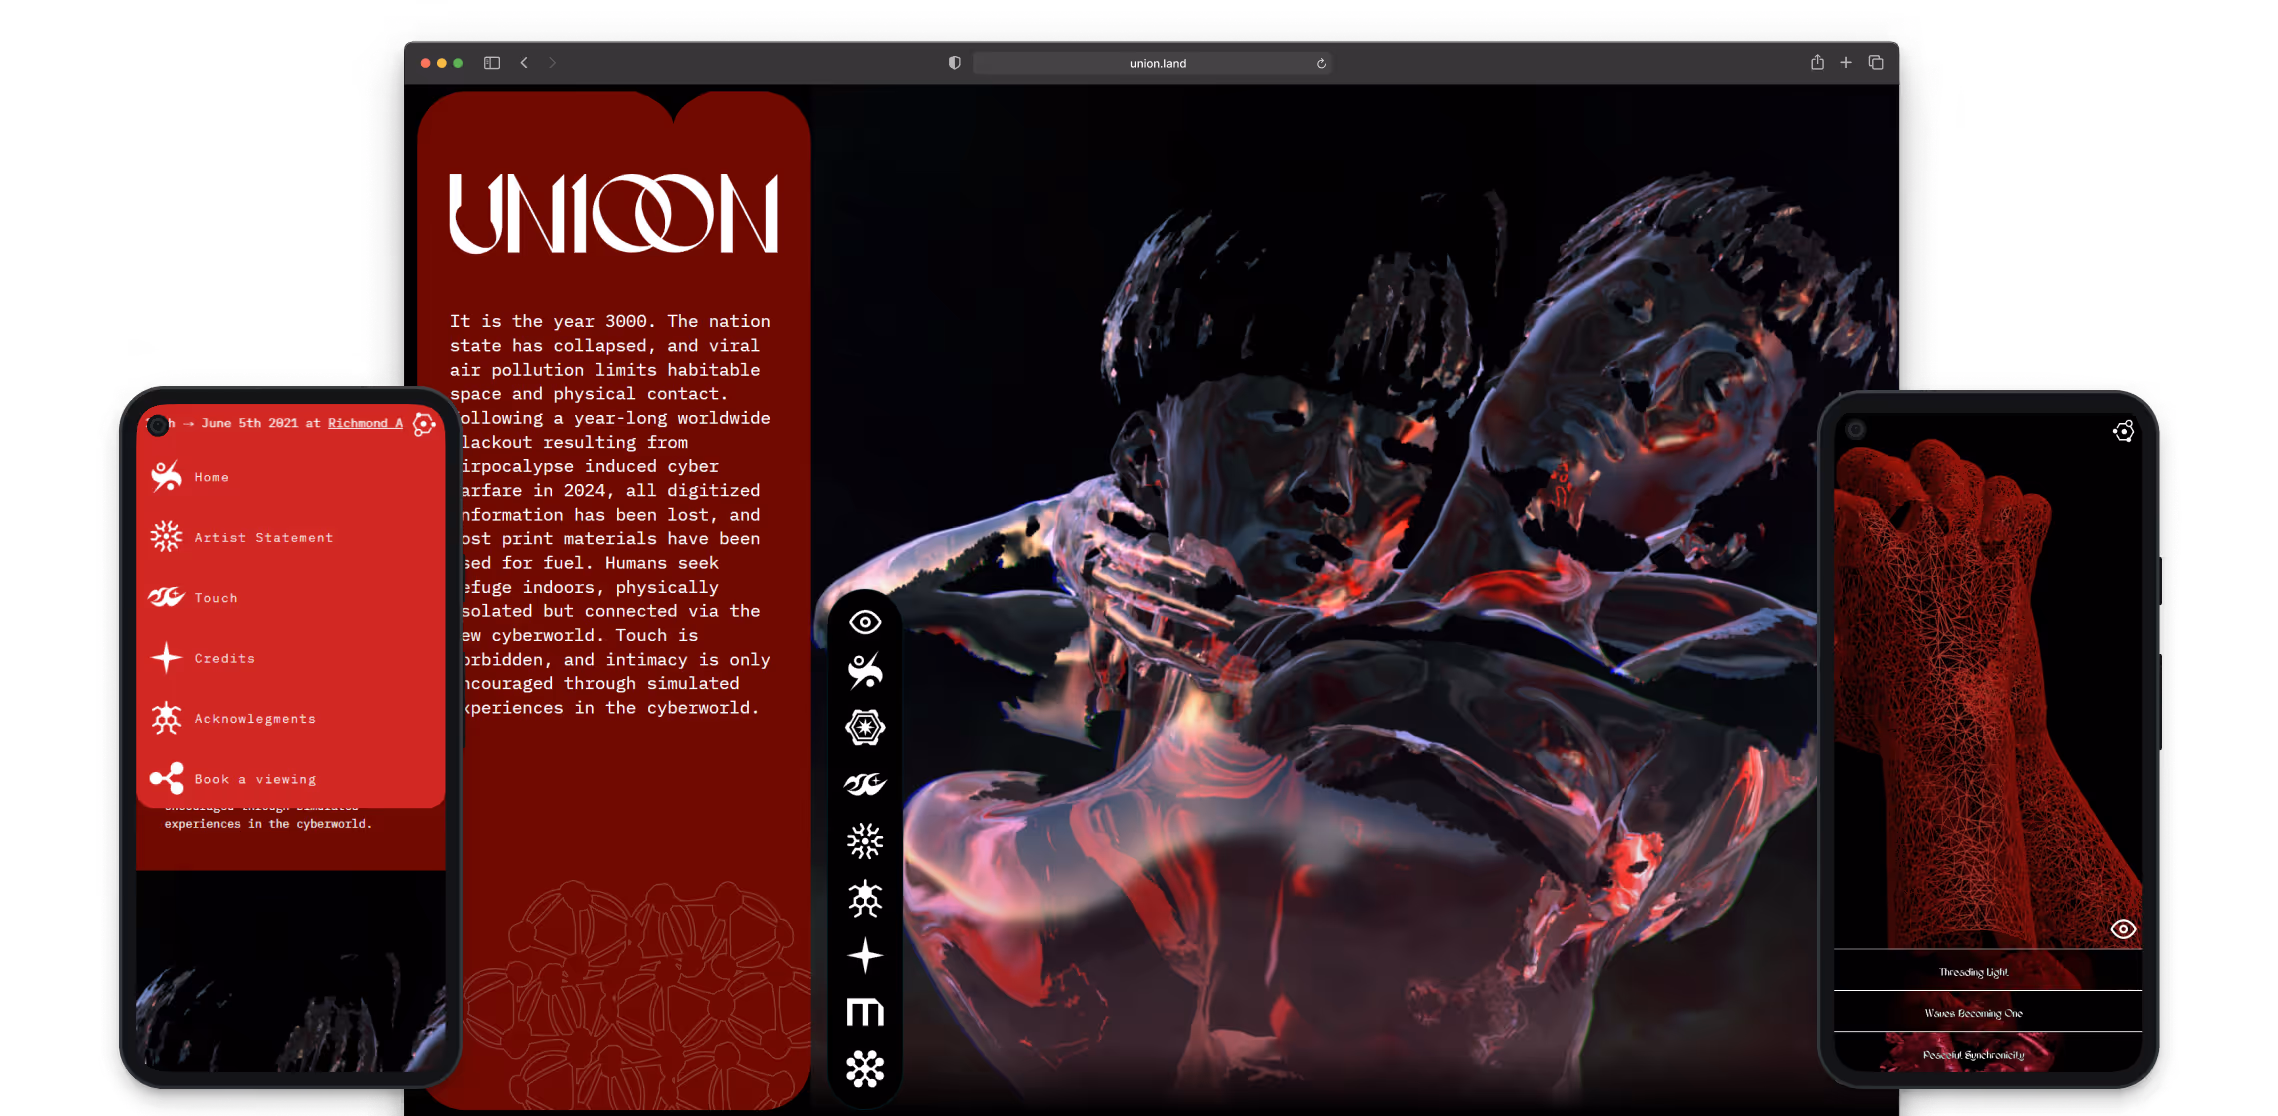Select Book a viewing menu item
Screen dimensions: 2278x1116
[x=255, y=779]
